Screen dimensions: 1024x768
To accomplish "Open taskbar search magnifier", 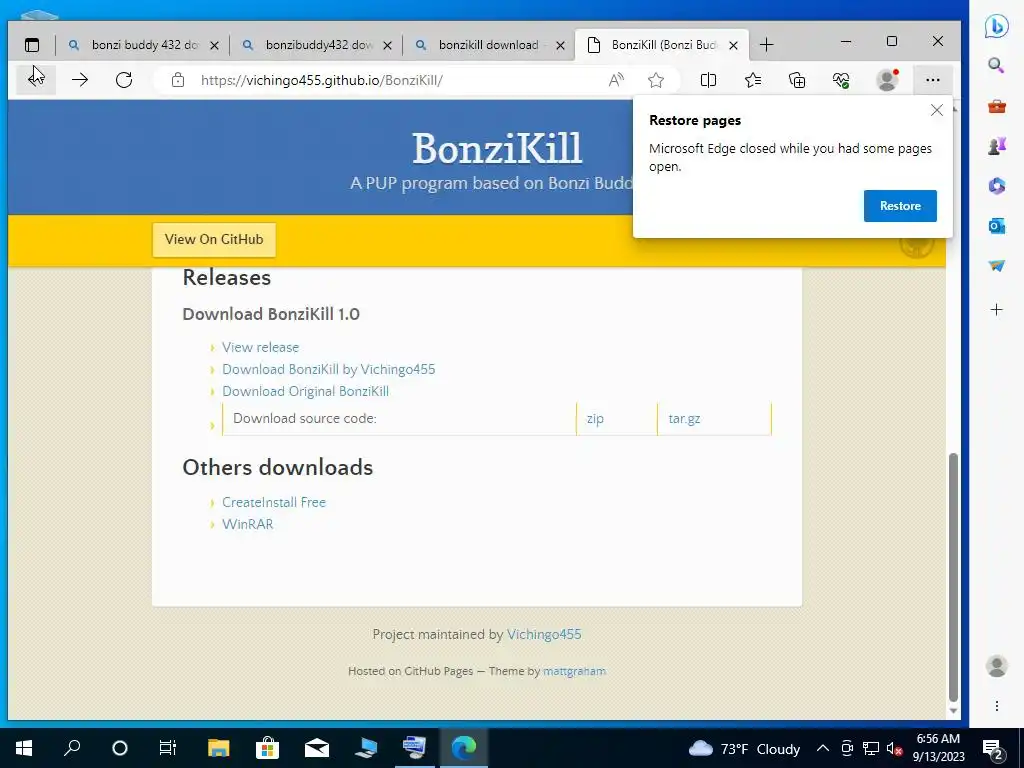I will (72, 748).
